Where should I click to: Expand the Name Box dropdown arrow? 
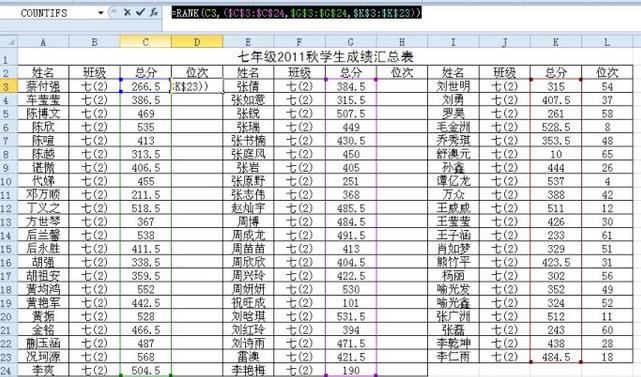click(101, 13)
